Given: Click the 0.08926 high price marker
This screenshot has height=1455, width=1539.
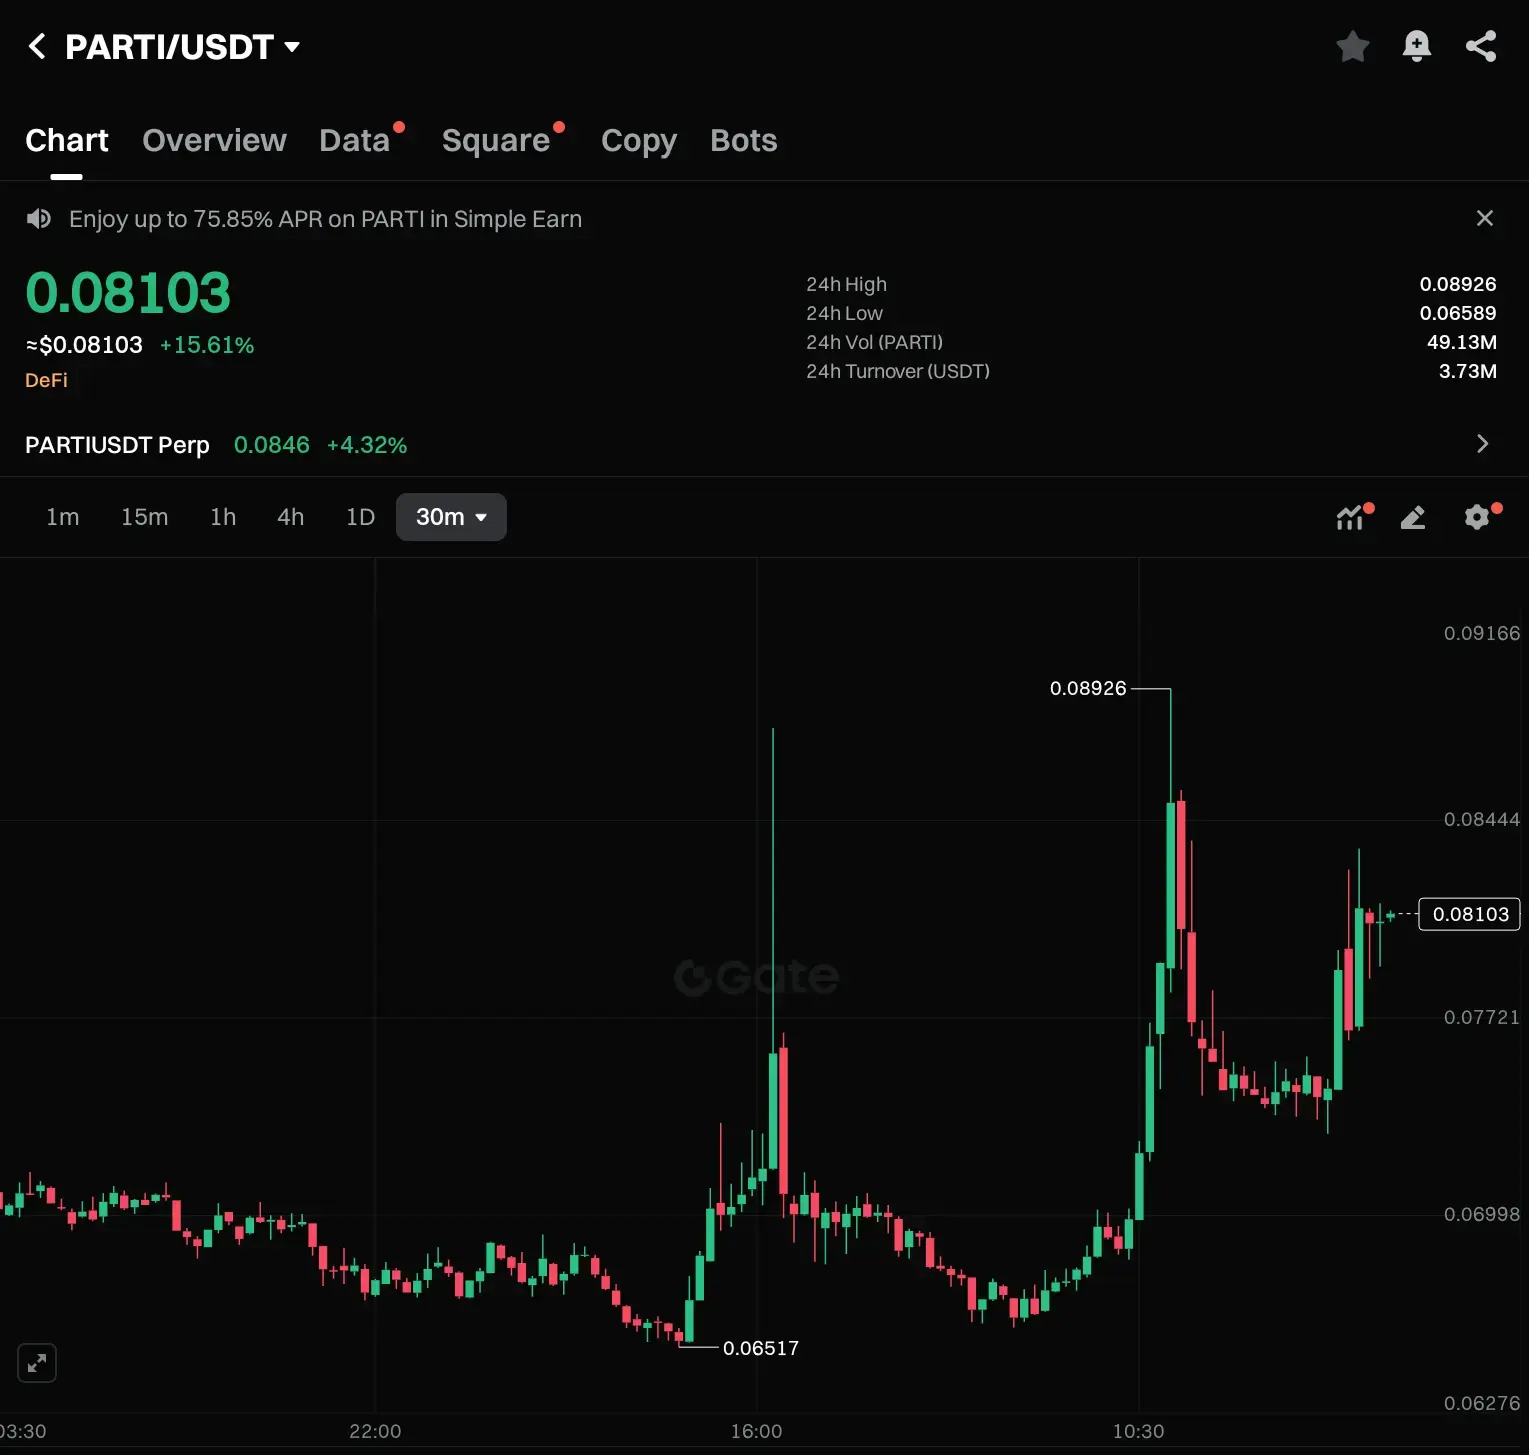Looking at the screenshot, I should pos(1088,688).
